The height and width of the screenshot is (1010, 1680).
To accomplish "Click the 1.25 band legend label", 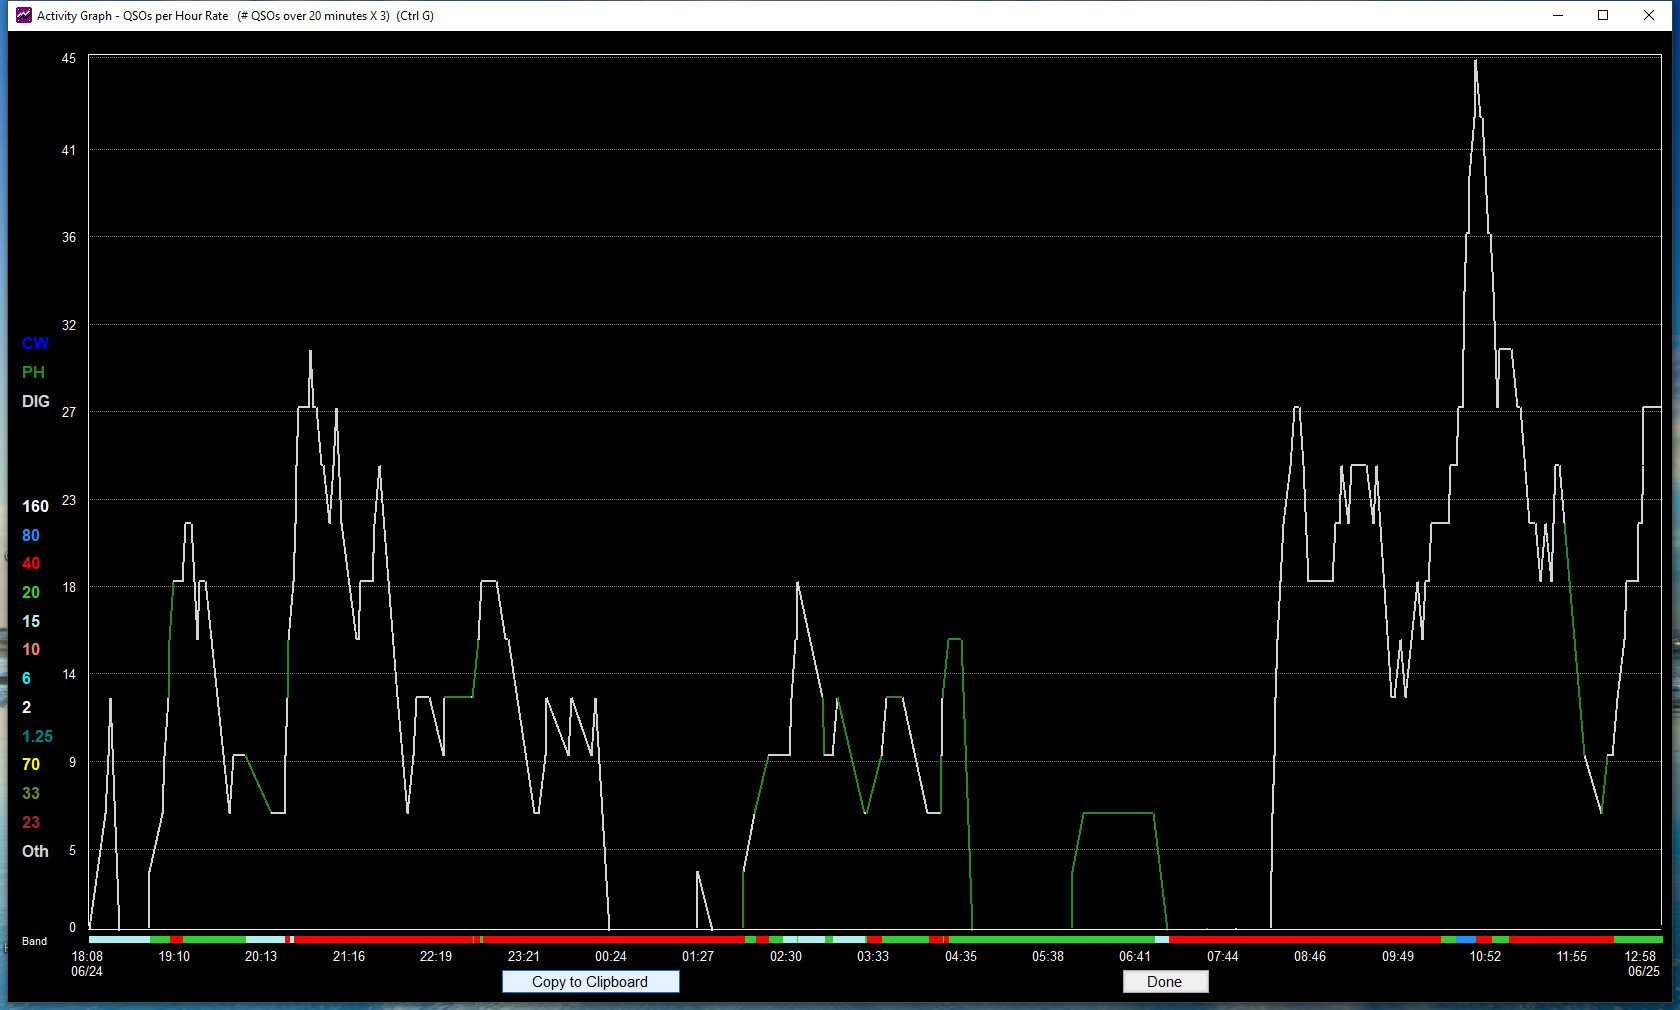I will (x=37, y=737).
